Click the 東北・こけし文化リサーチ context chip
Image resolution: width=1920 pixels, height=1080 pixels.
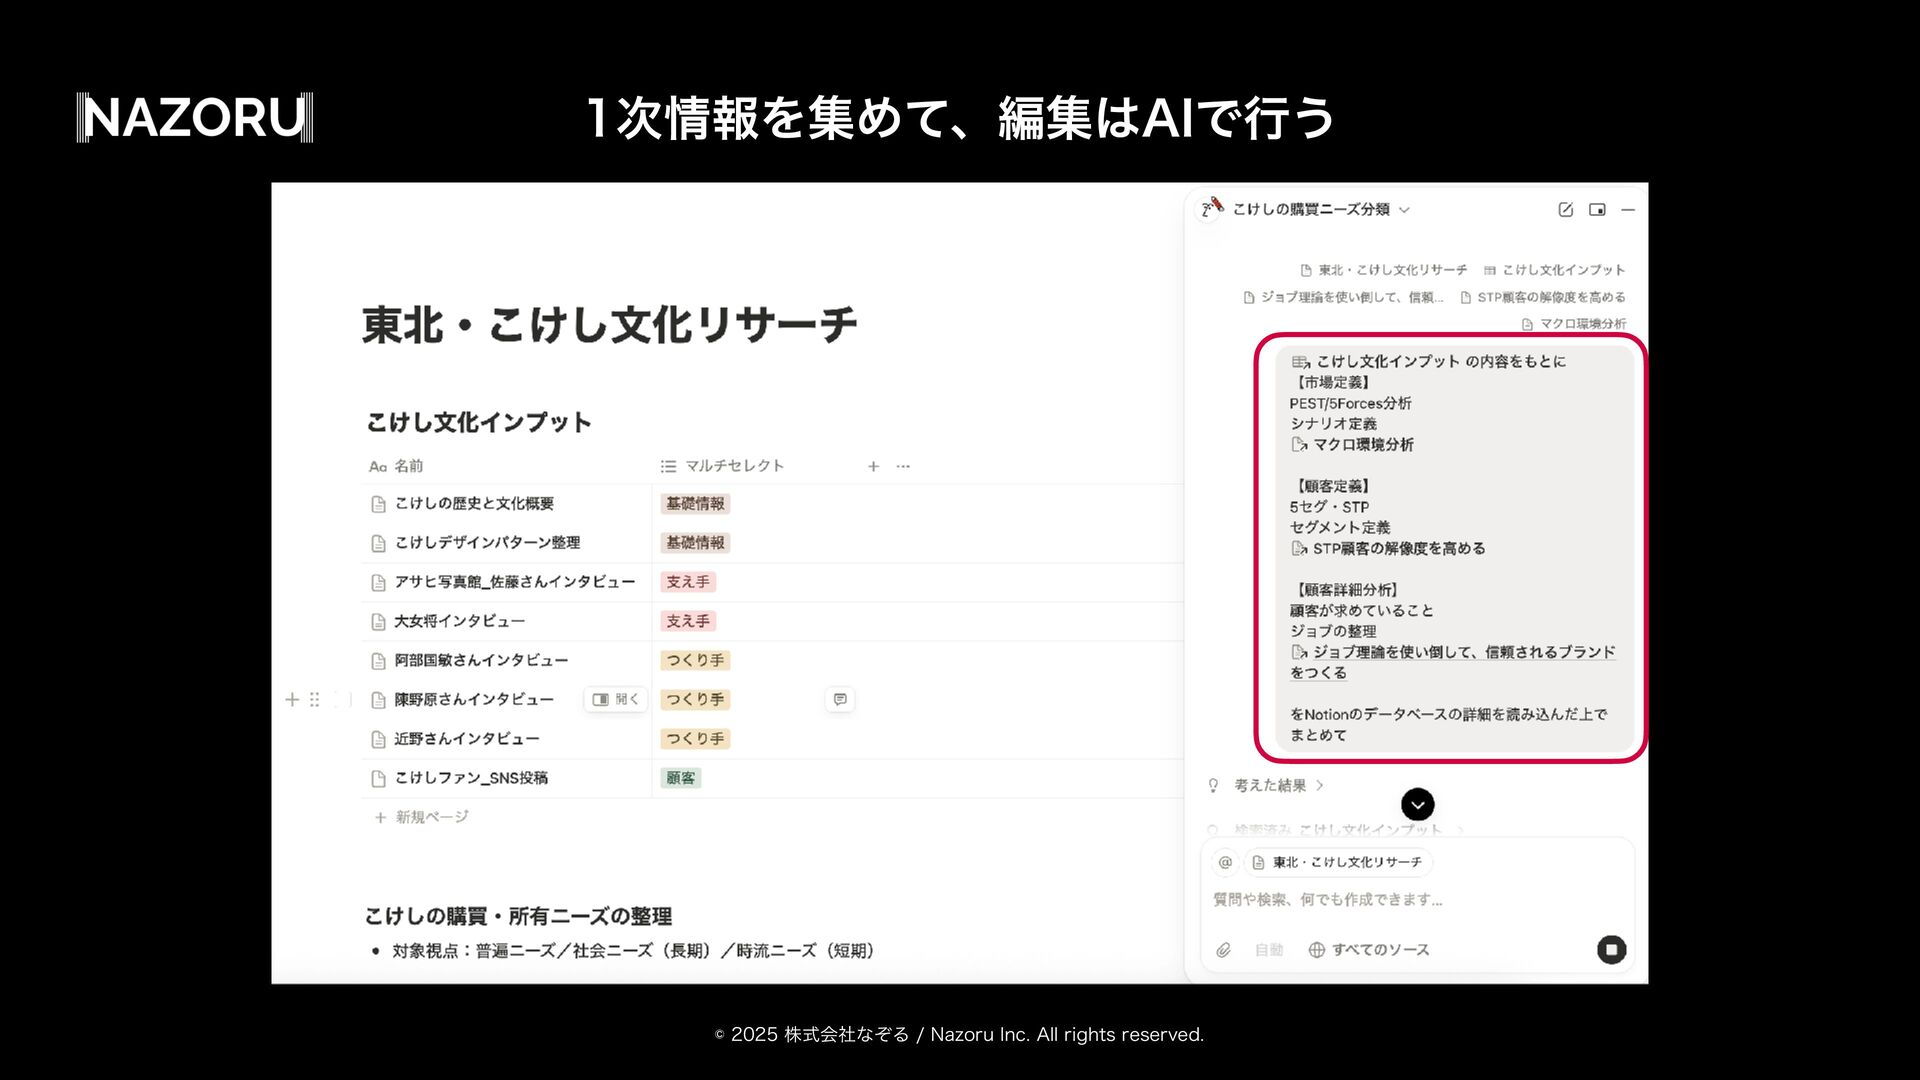(x=1337, y=862)
